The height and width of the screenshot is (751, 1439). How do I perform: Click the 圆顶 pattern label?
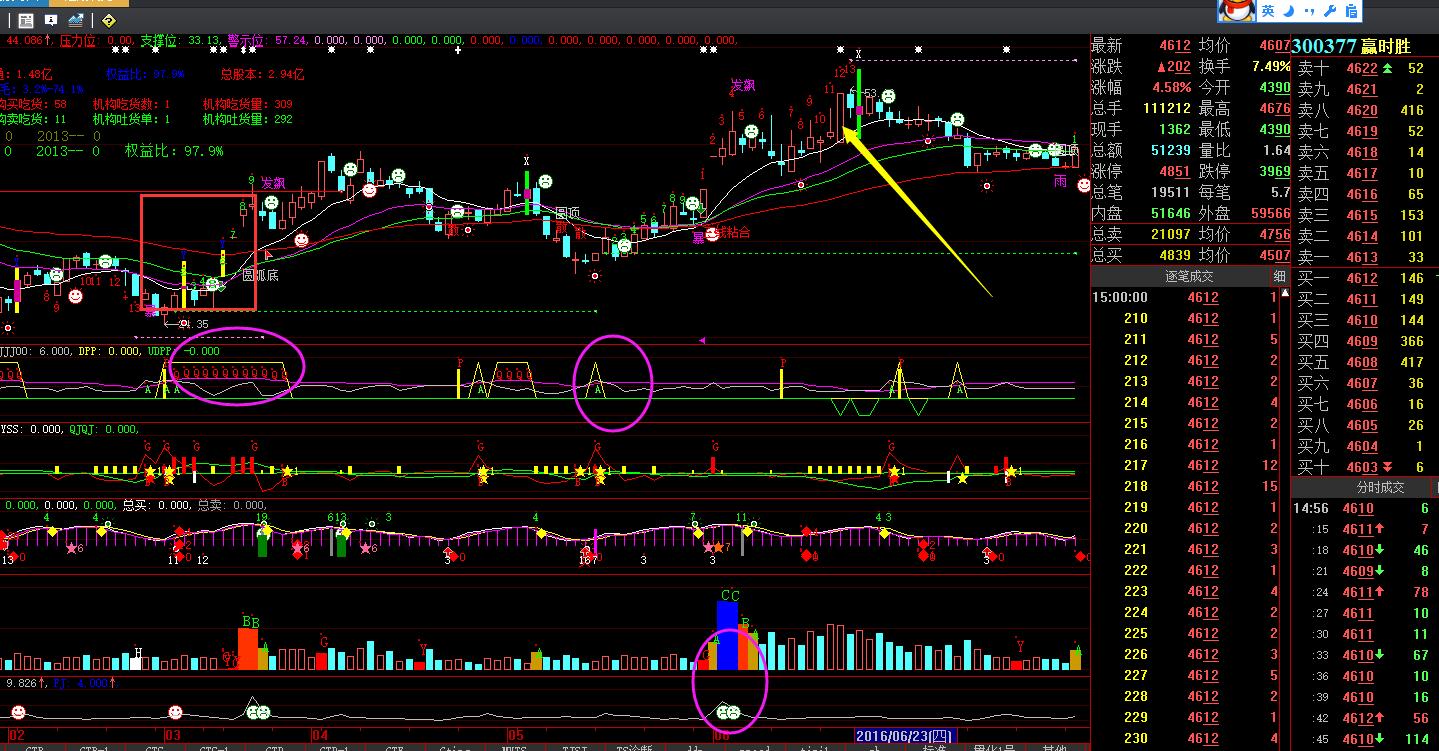coord(567,213)
